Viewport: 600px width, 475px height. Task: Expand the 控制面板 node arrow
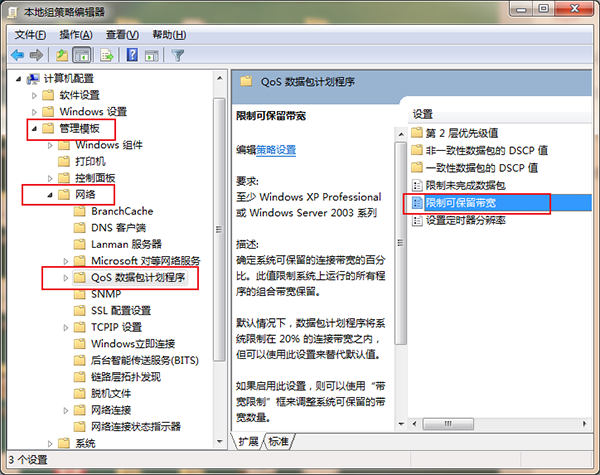tap(50, 178)
